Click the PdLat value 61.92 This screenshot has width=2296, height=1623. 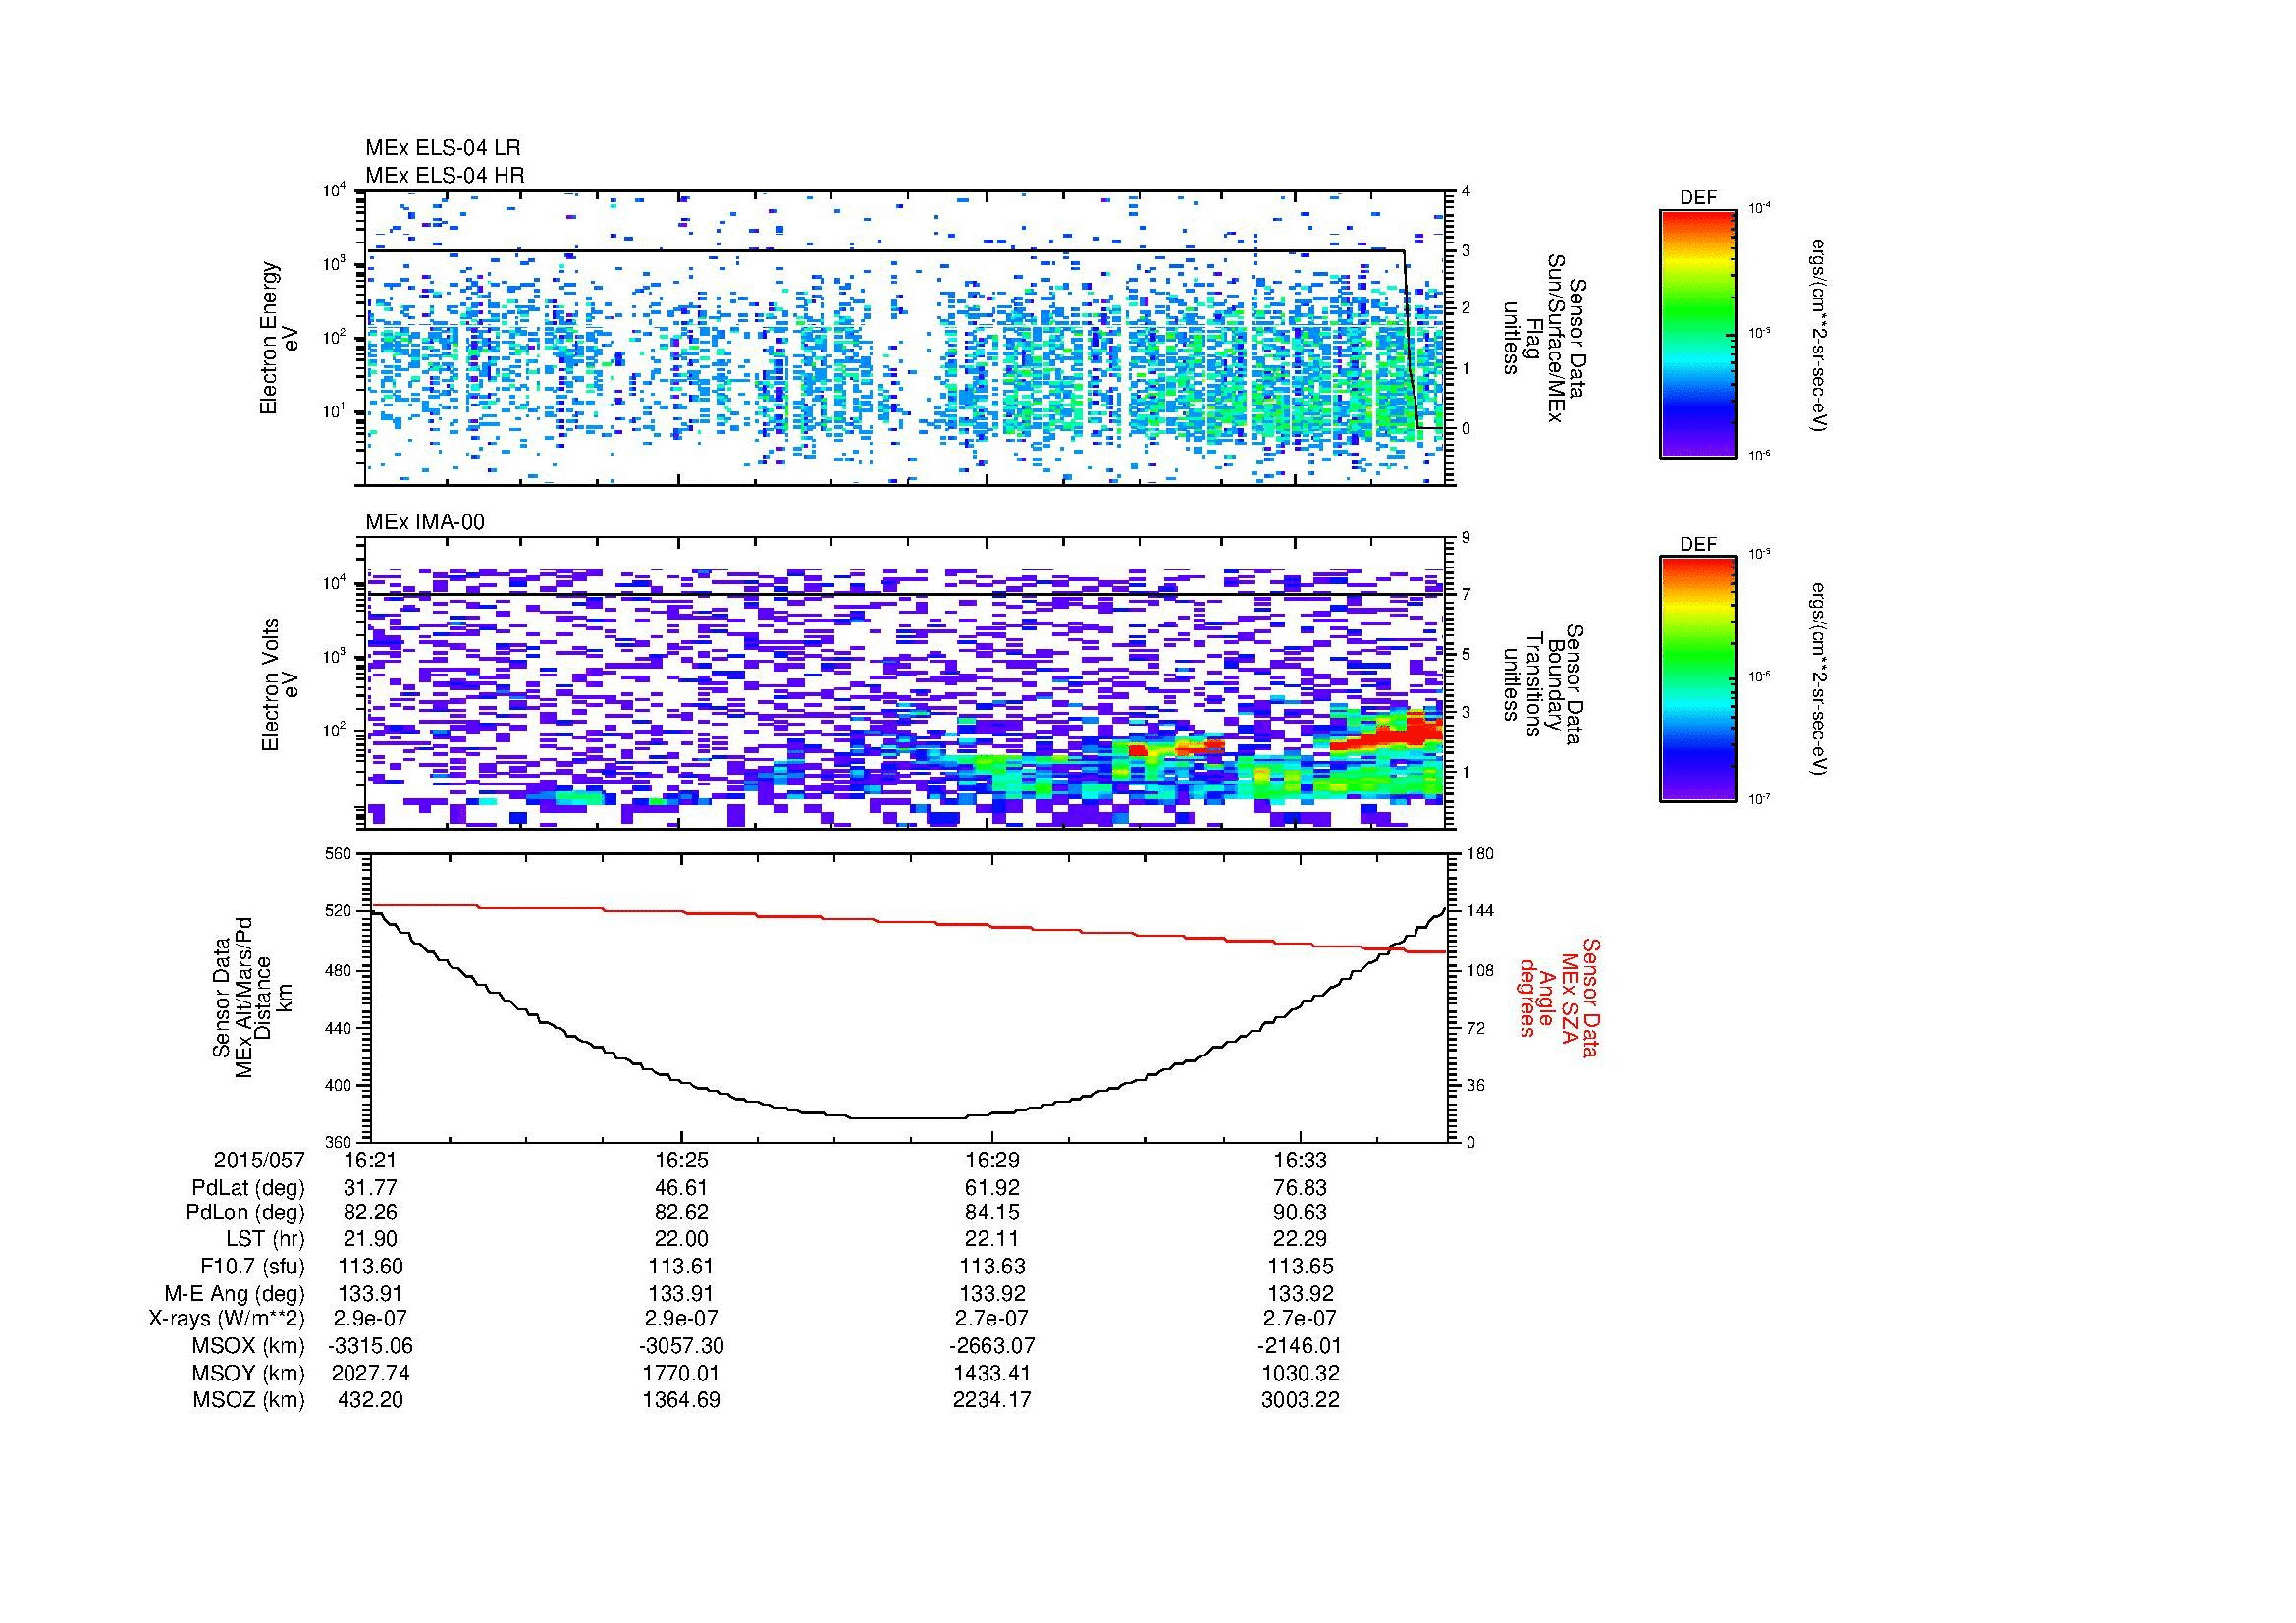pyautogui.click(x=991, y=1187)
